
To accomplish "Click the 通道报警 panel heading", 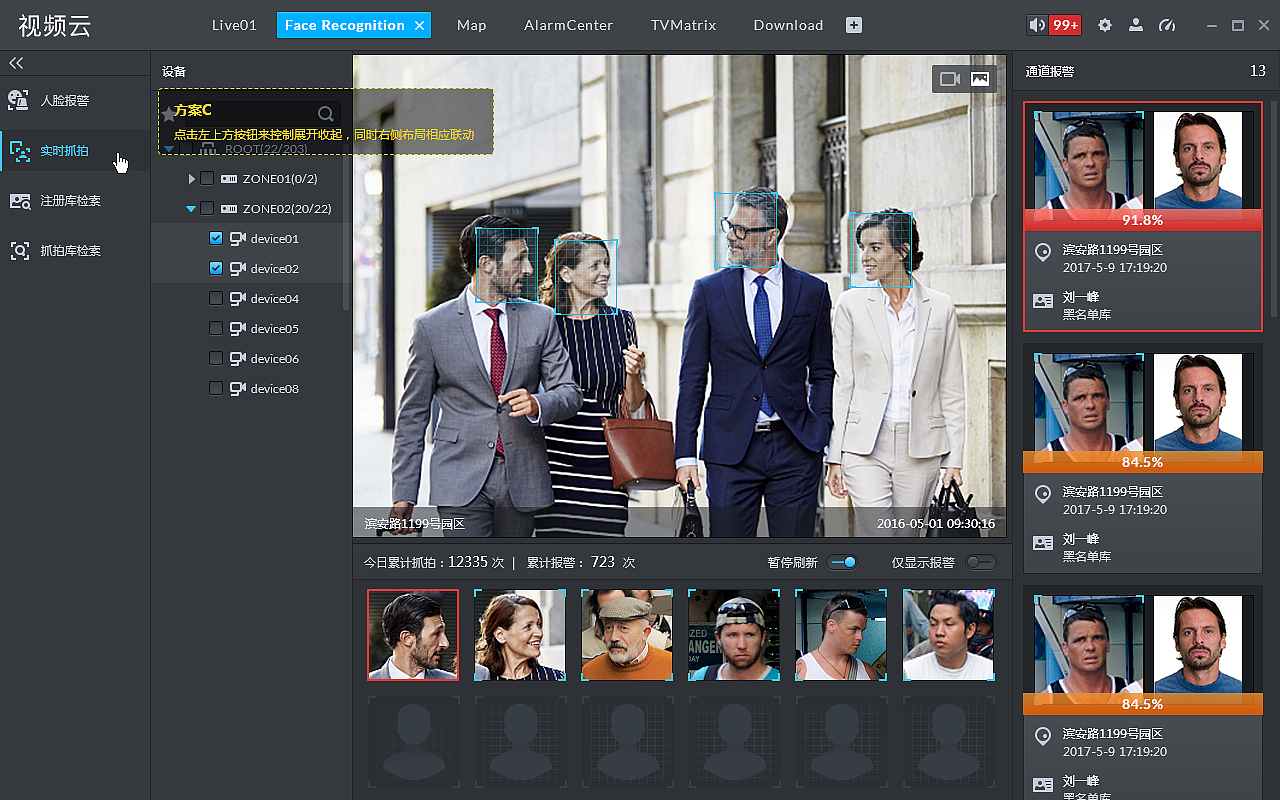I will [x=1050, y=71].
